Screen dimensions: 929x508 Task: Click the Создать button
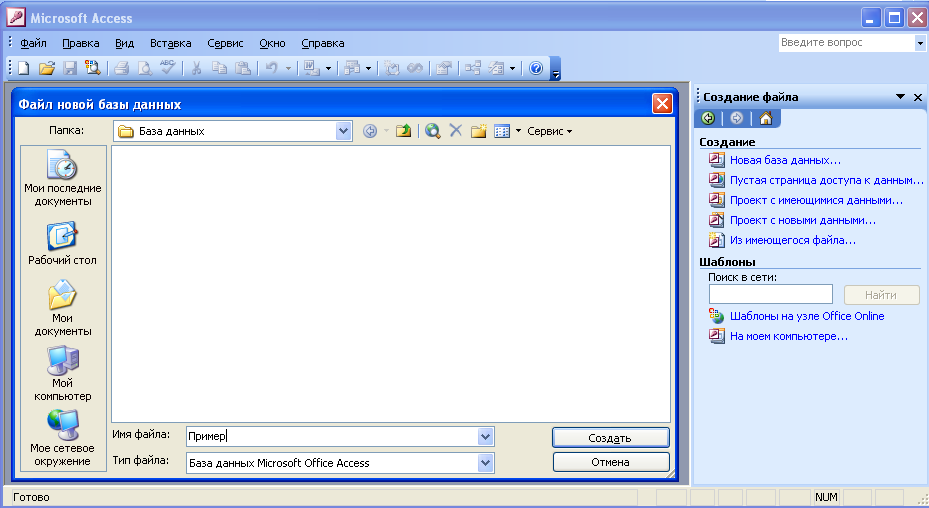pyautogui.click(x=611, y=438)
